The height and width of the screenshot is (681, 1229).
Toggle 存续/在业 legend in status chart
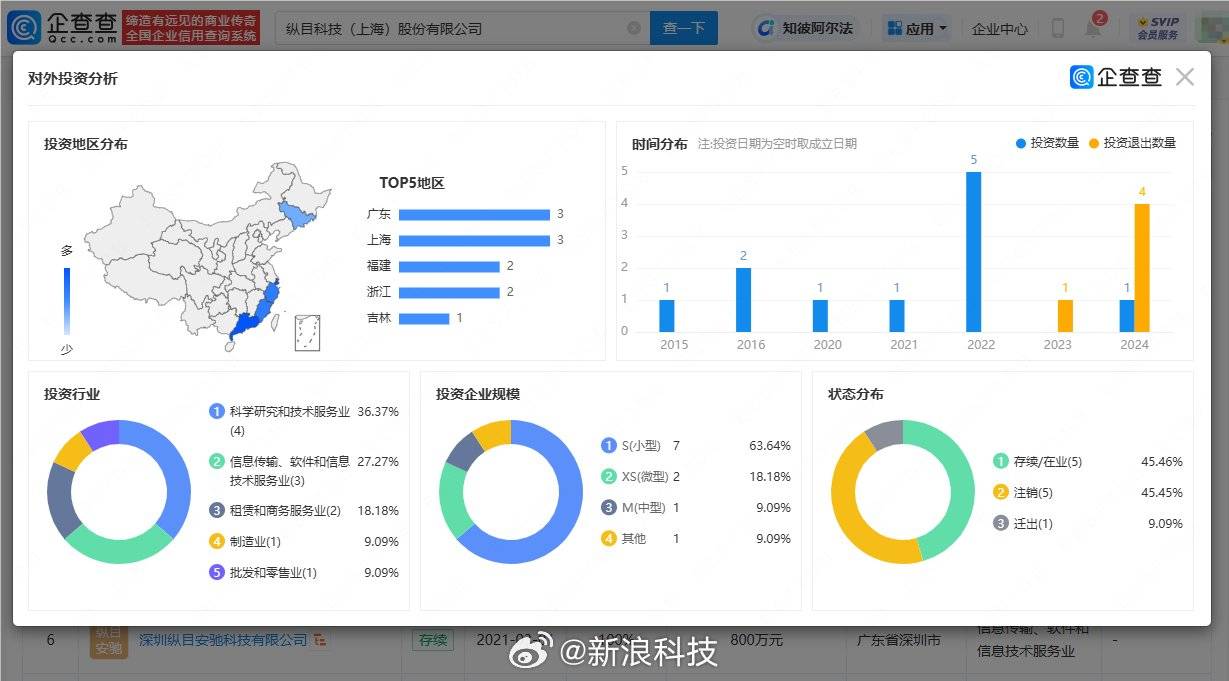(x=1038, y=461)
